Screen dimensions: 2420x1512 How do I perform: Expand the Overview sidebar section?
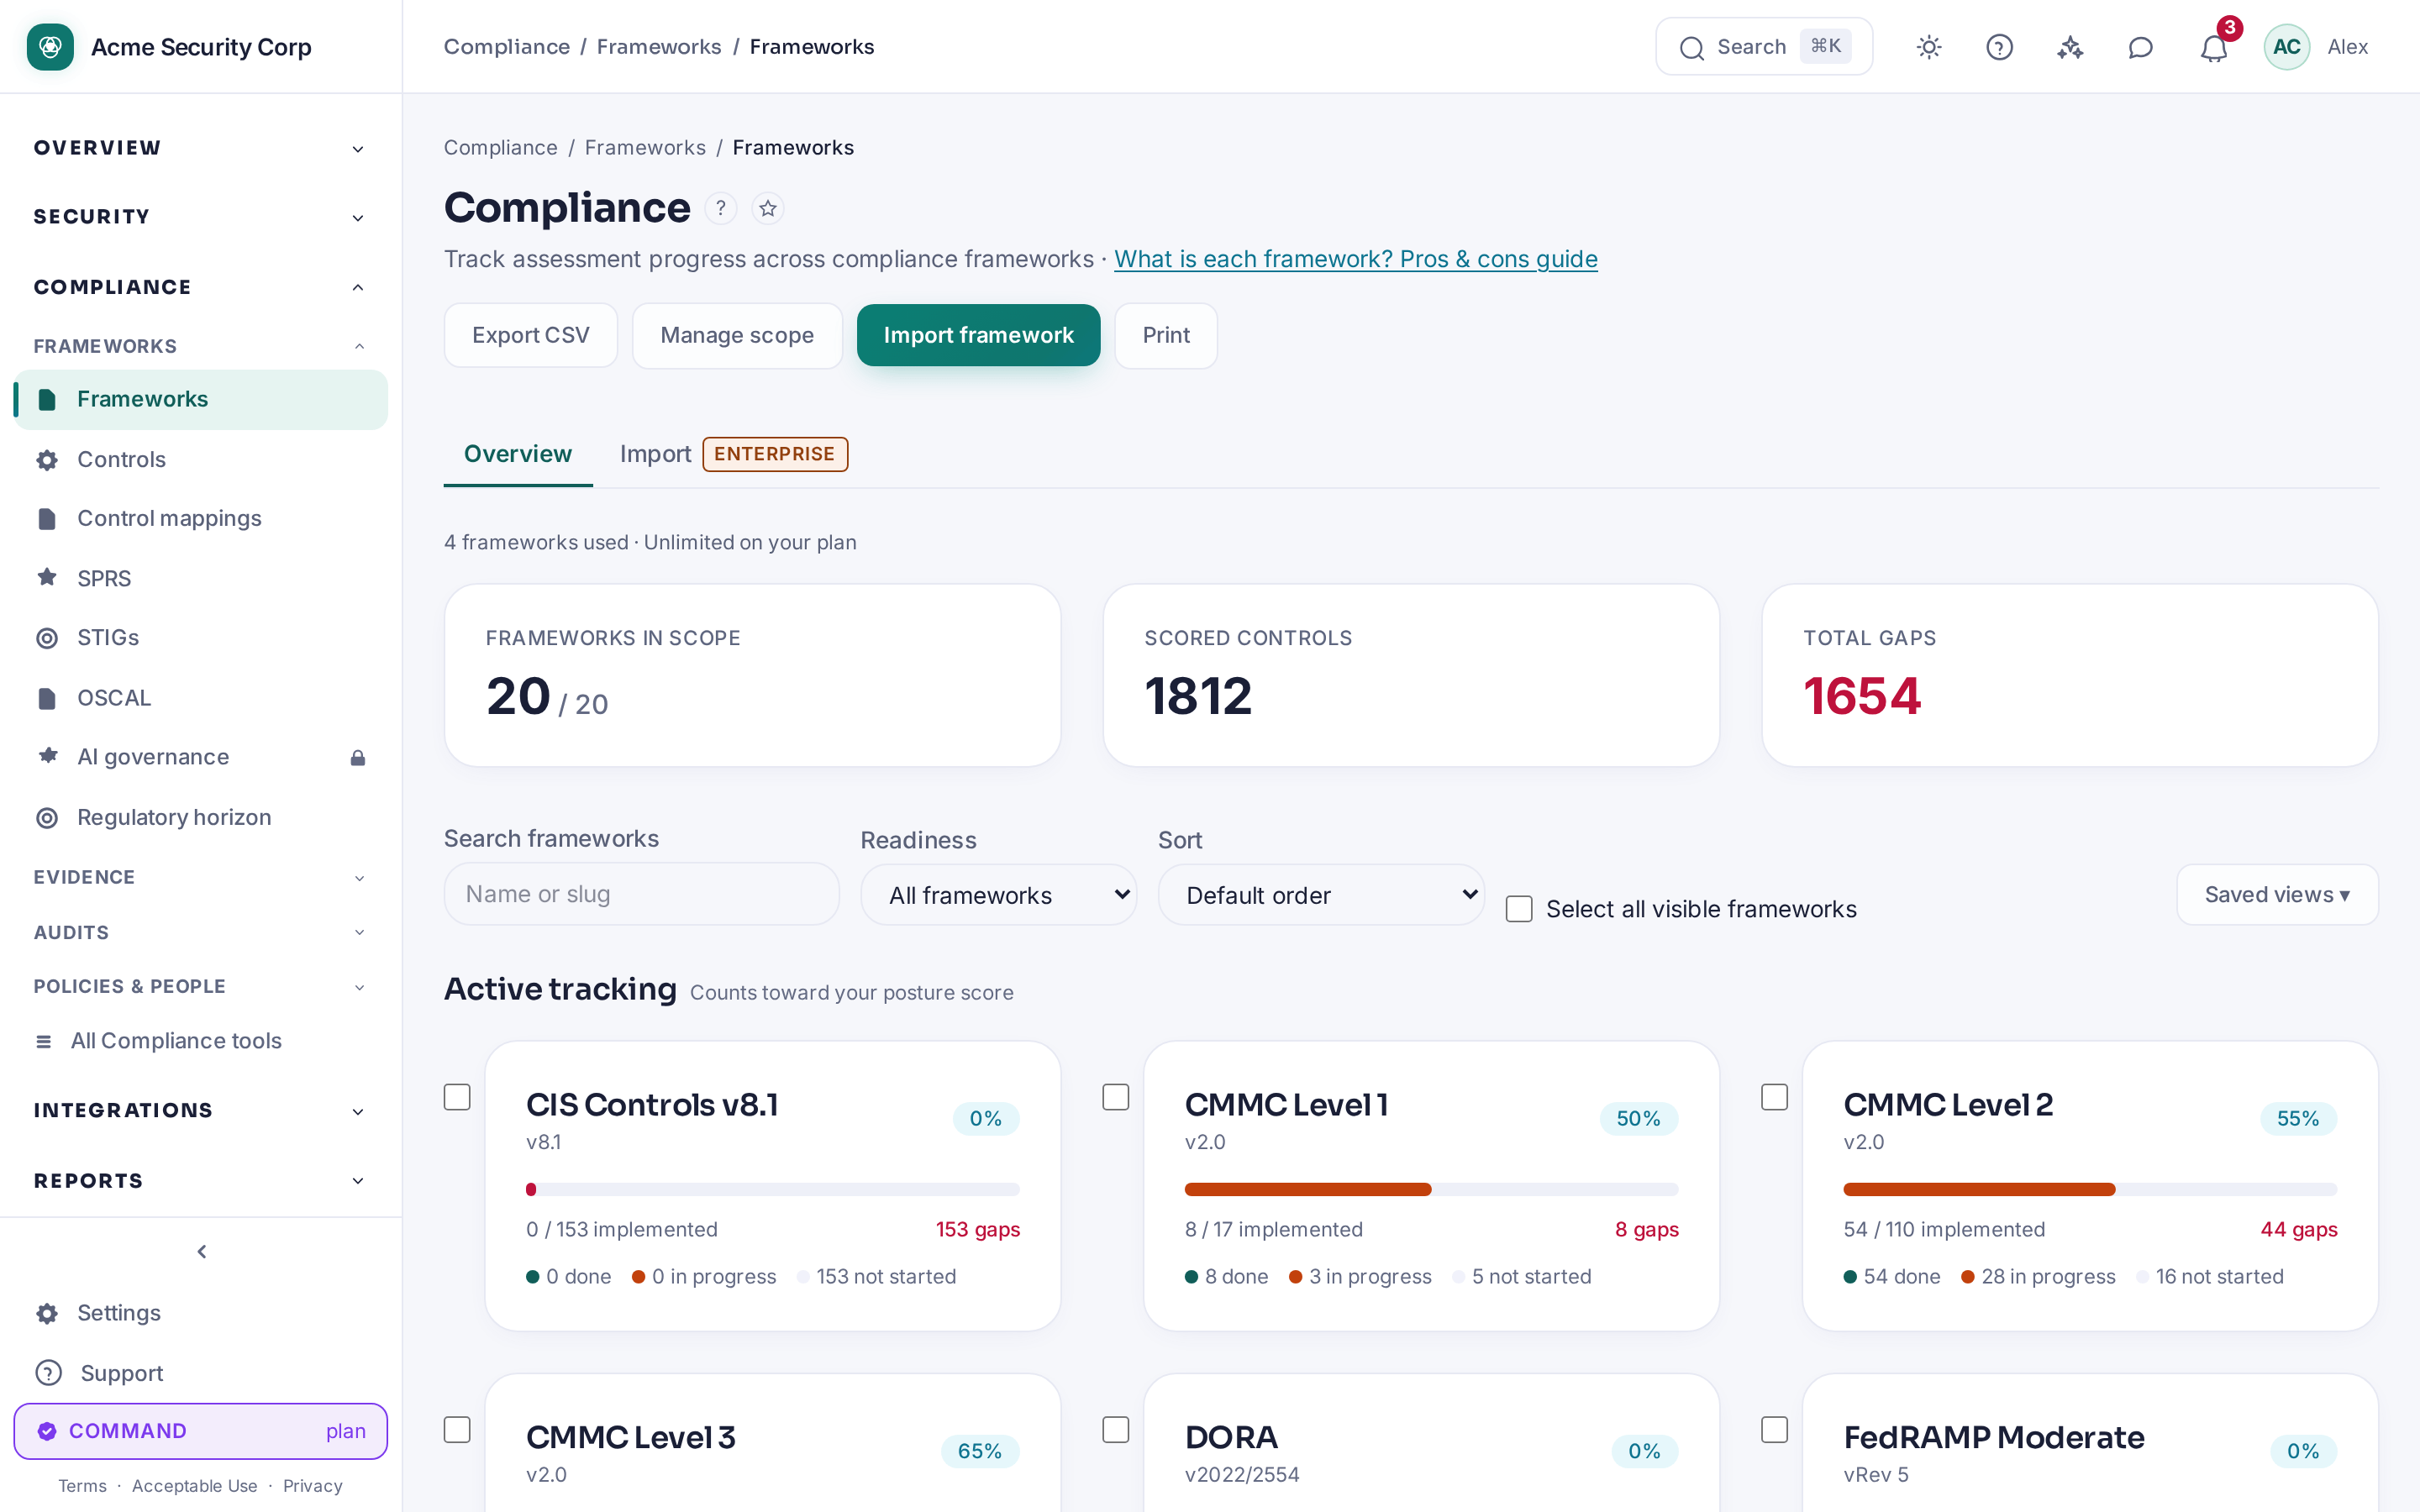(200, 148)
